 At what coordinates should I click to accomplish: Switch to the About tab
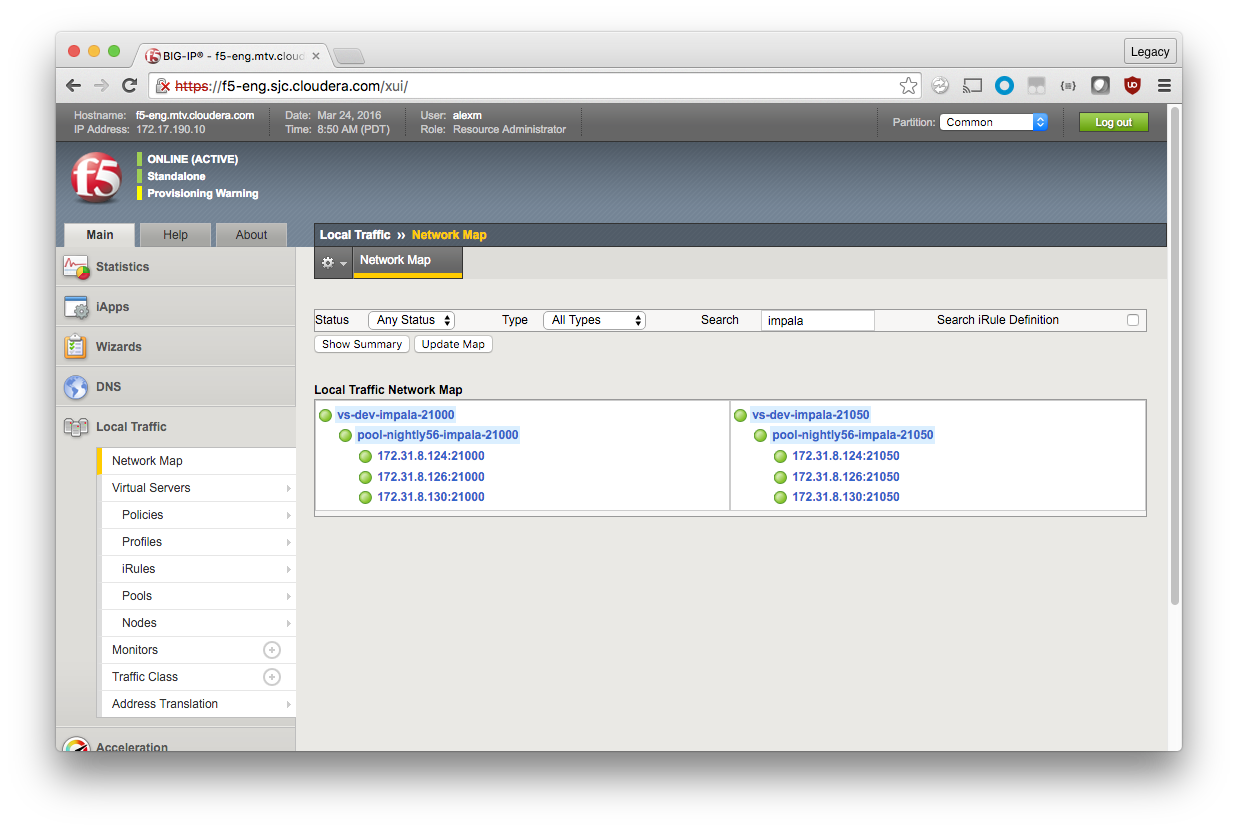251,235
